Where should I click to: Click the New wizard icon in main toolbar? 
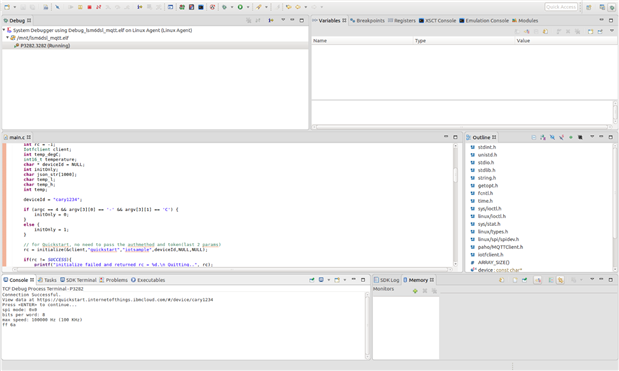tap(7, 7)
